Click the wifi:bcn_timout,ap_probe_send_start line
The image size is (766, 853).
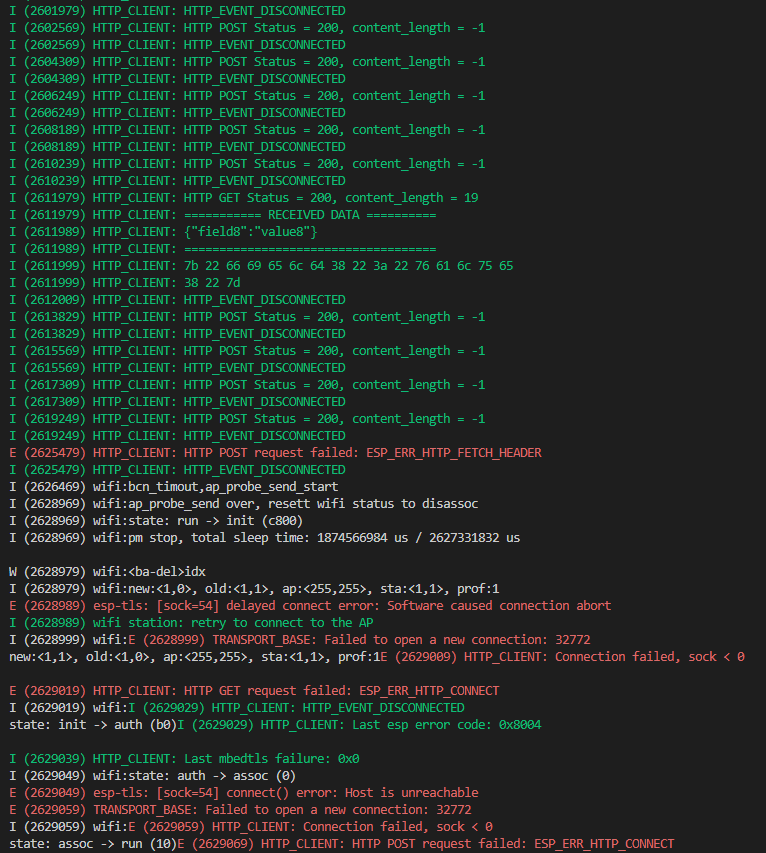pyautogui.click(x=174, y=486)
